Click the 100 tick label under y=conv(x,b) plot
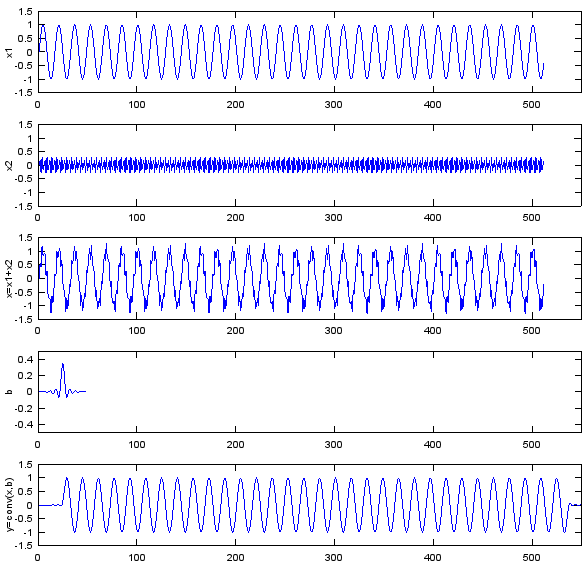Image resolution: width=586 pixels, height=562 pixels. coord(136,558)
